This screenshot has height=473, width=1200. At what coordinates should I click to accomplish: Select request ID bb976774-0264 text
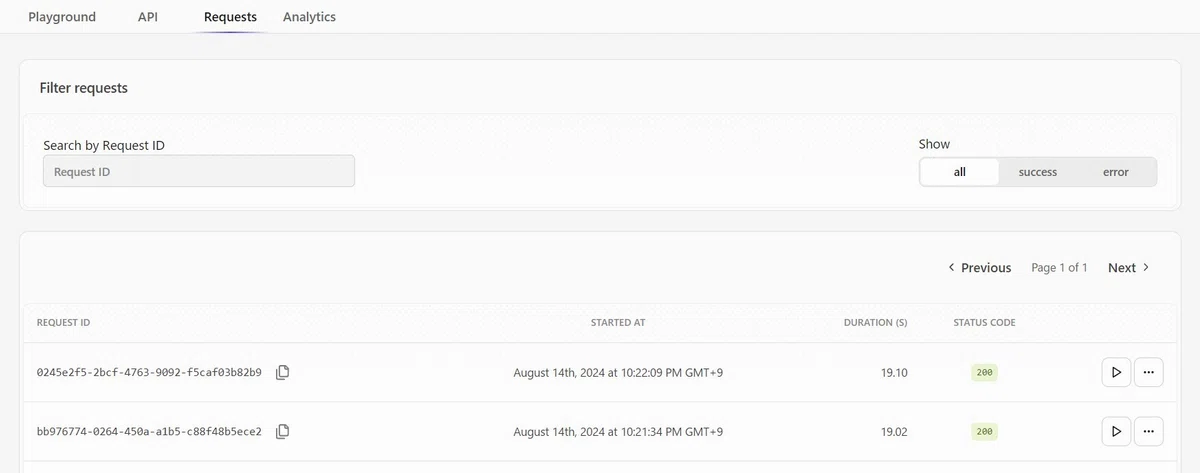[x=149, y=432]
